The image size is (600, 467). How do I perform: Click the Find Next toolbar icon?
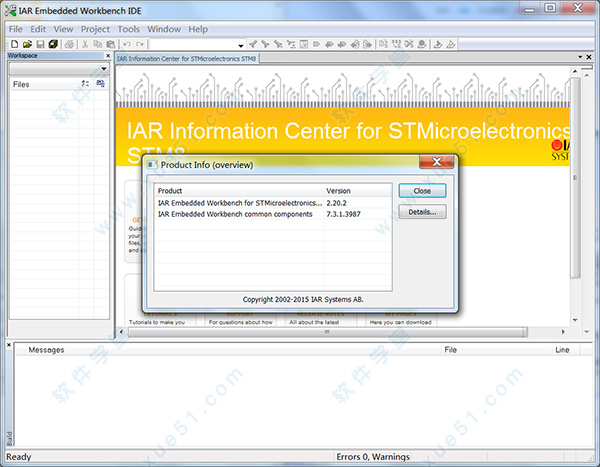(265, 44)
